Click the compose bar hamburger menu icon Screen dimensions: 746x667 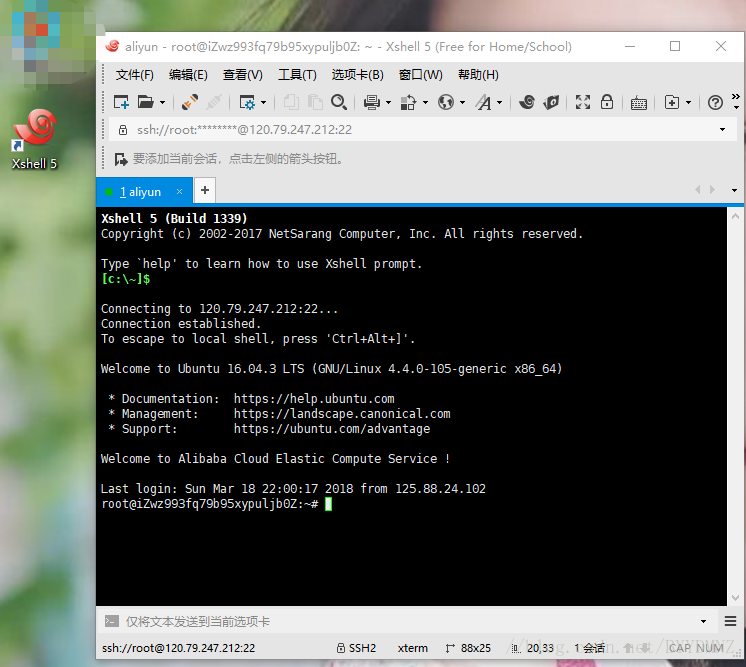(730, 621)
